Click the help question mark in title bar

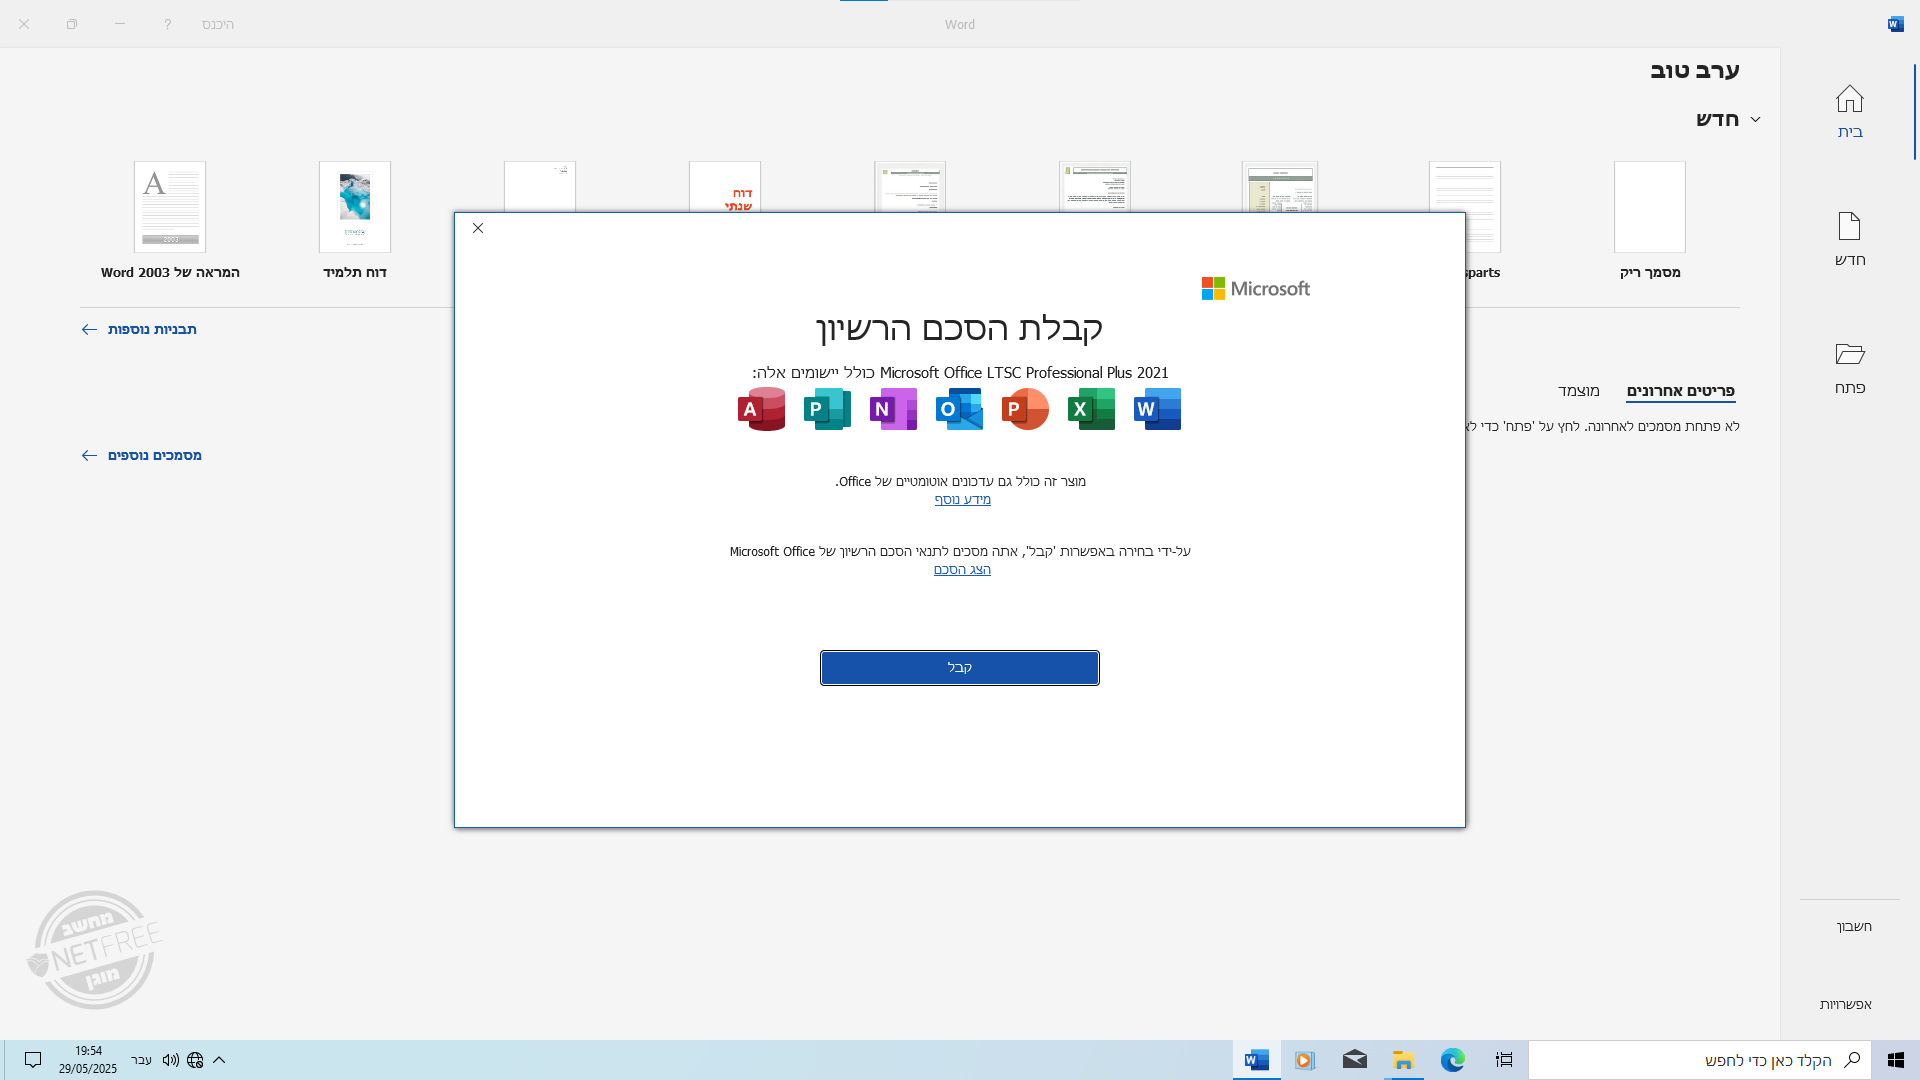[167, 24]
